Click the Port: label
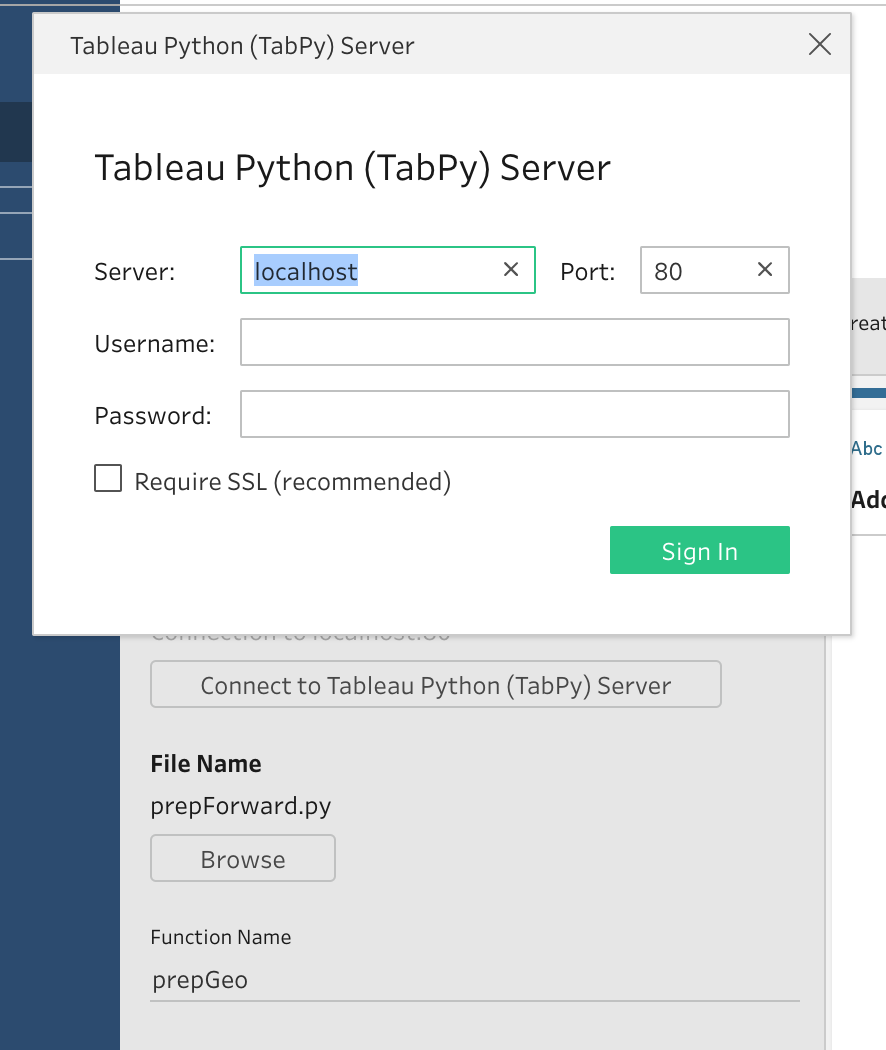This screenshot has width=886, height=1050. pos(587,271)
